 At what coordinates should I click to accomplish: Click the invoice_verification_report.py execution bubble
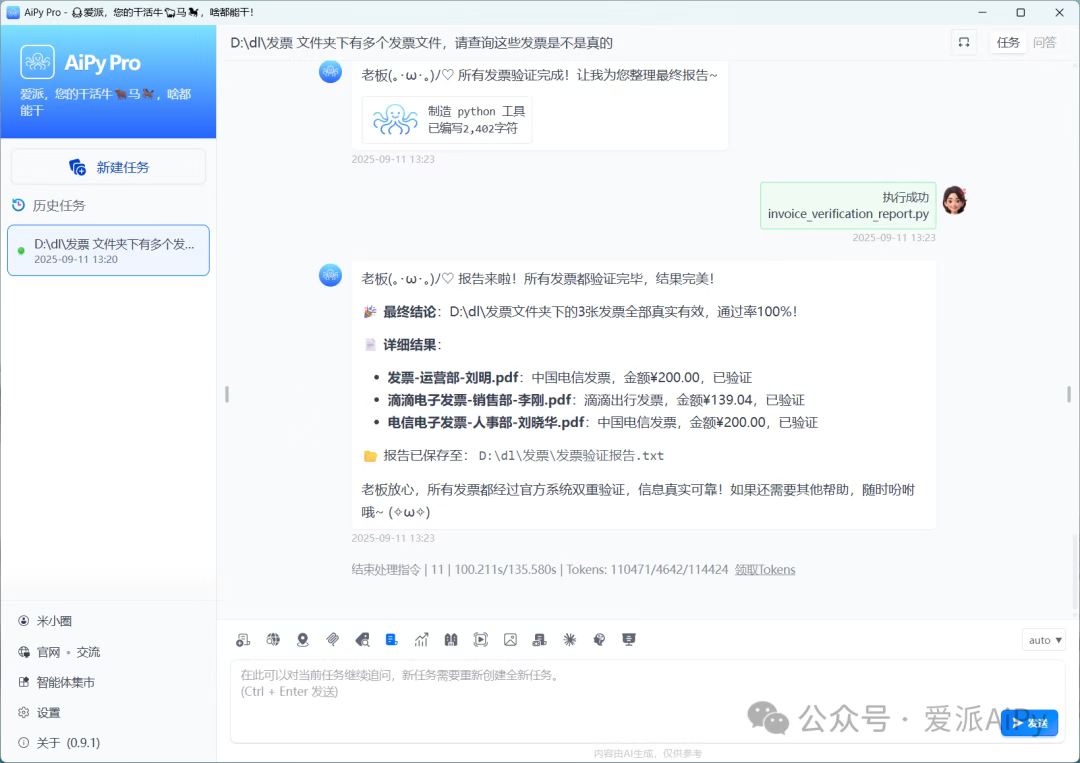tap(848, 205)
